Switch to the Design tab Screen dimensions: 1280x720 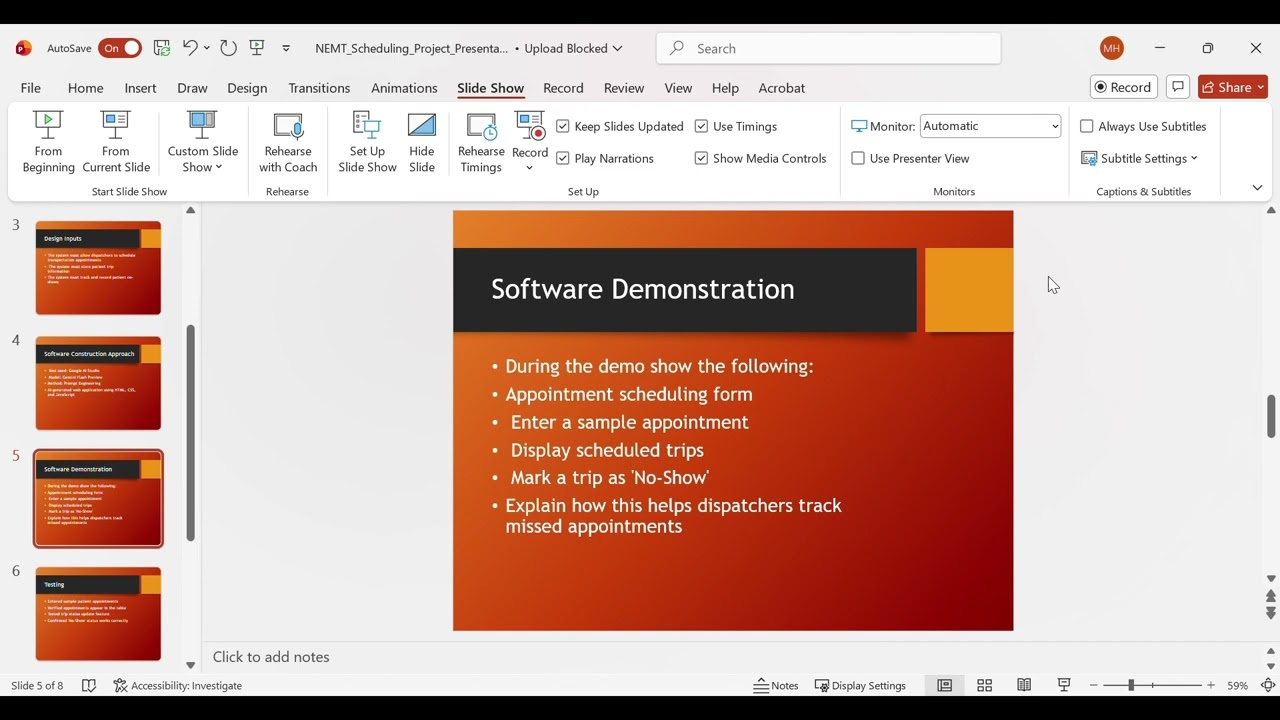pyautogui.click(x=247, y=88)
